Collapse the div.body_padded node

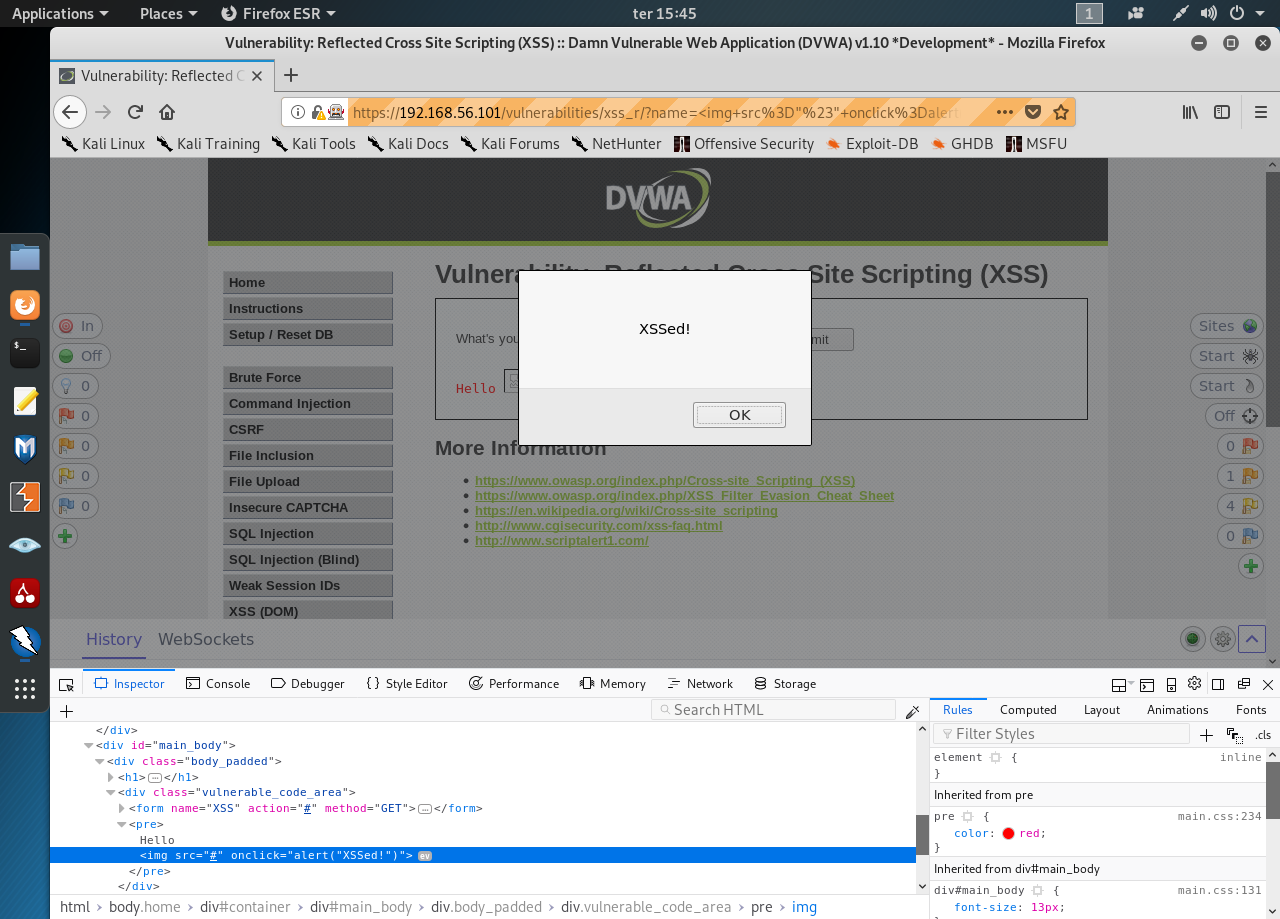tap(99, 761)
